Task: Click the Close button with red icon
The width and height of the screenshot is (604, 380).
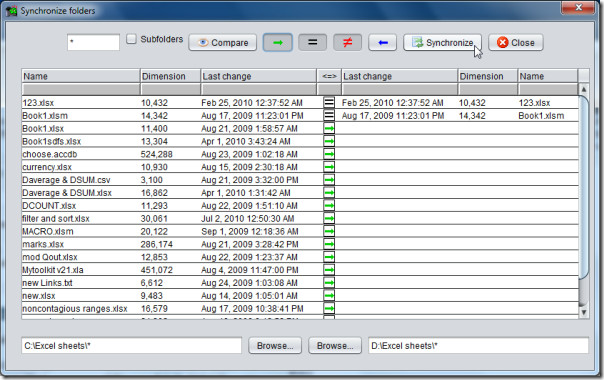Action: tap(516, 42)
